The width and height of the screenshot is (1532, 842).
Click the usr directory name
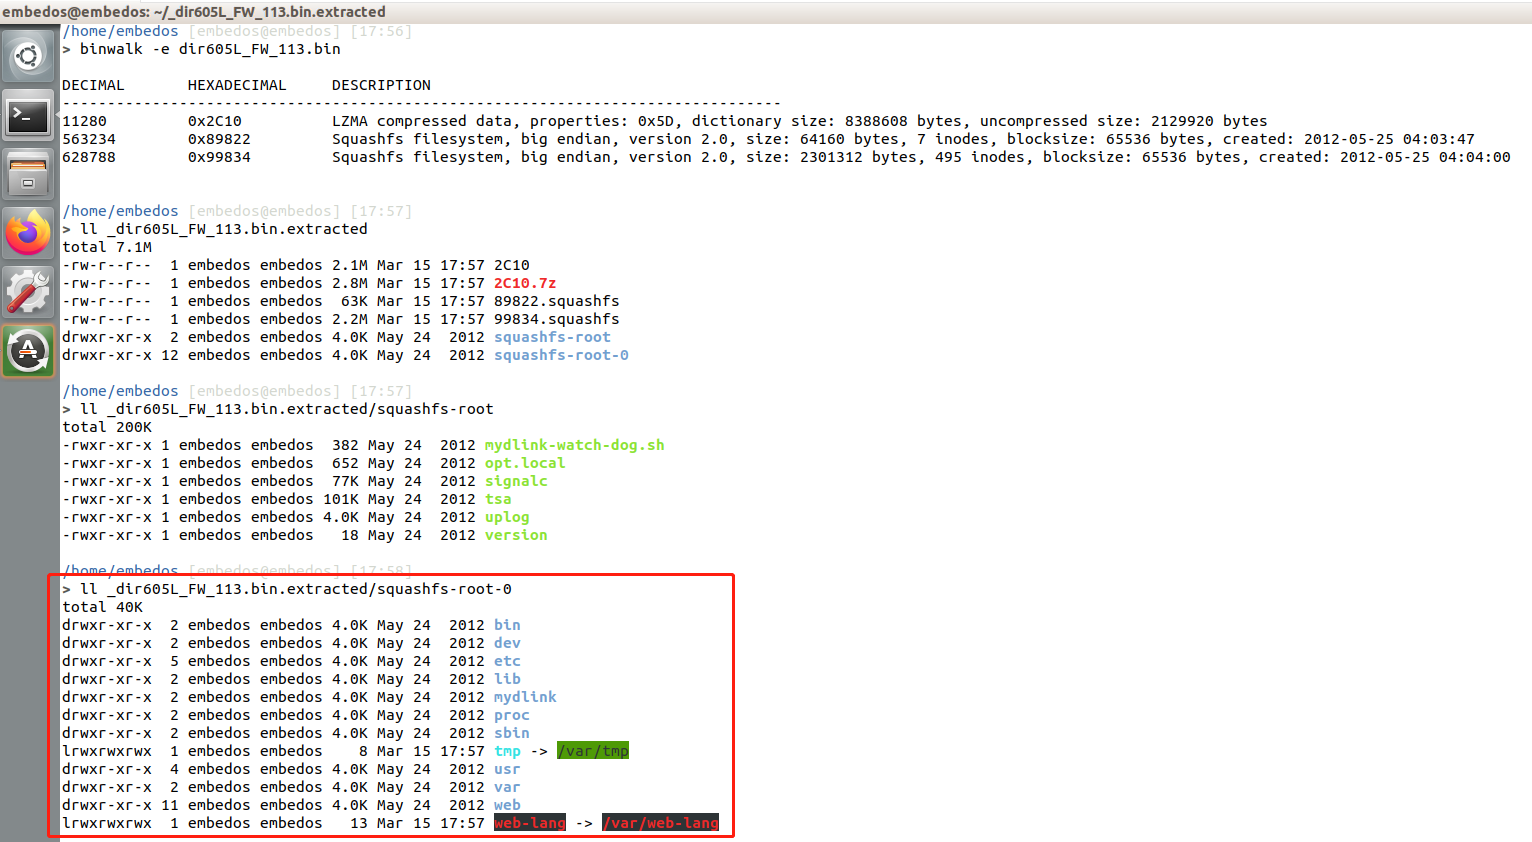(x=507, y=769)
